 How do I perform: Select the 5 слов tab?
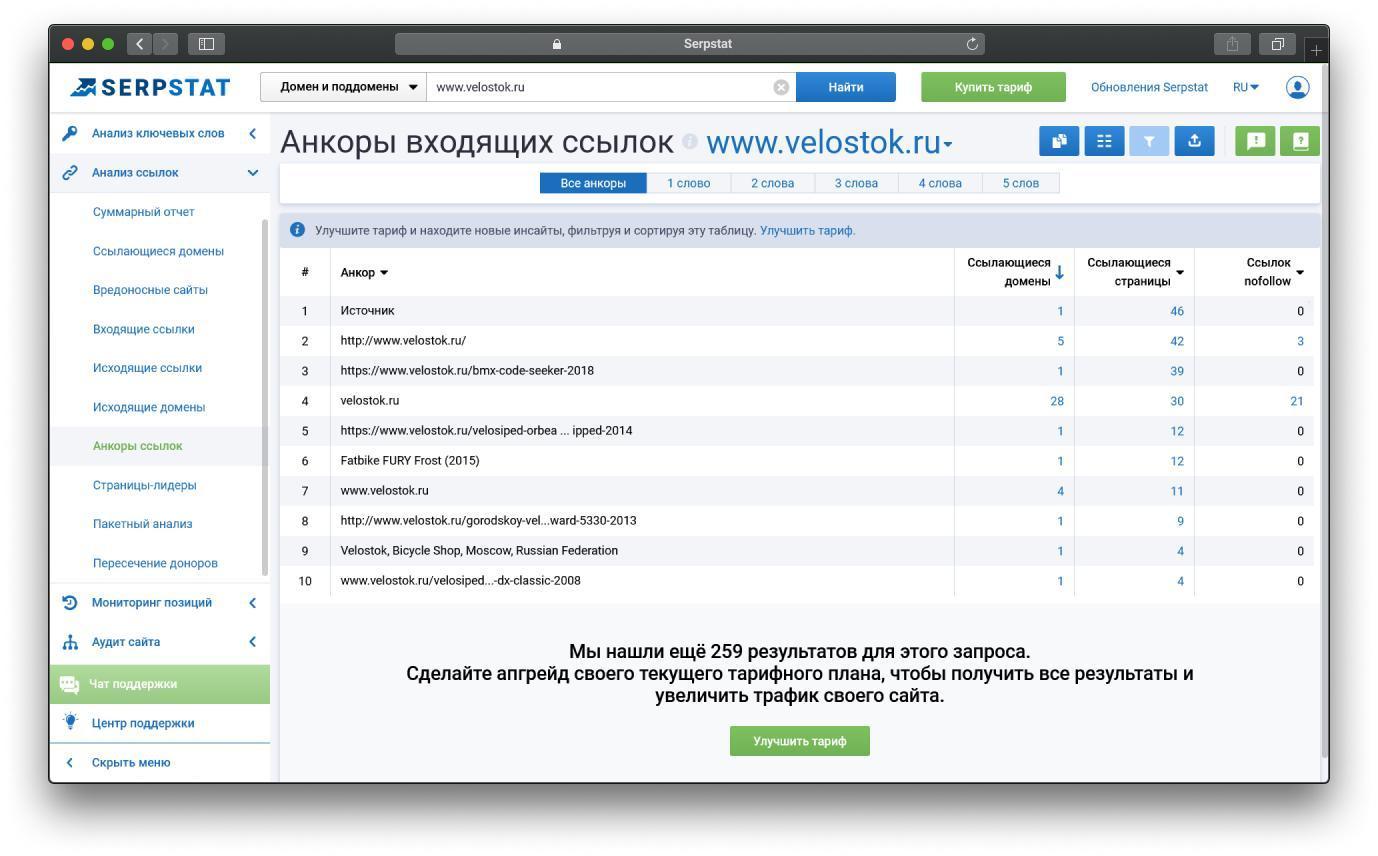click(x=1021, y=183)
